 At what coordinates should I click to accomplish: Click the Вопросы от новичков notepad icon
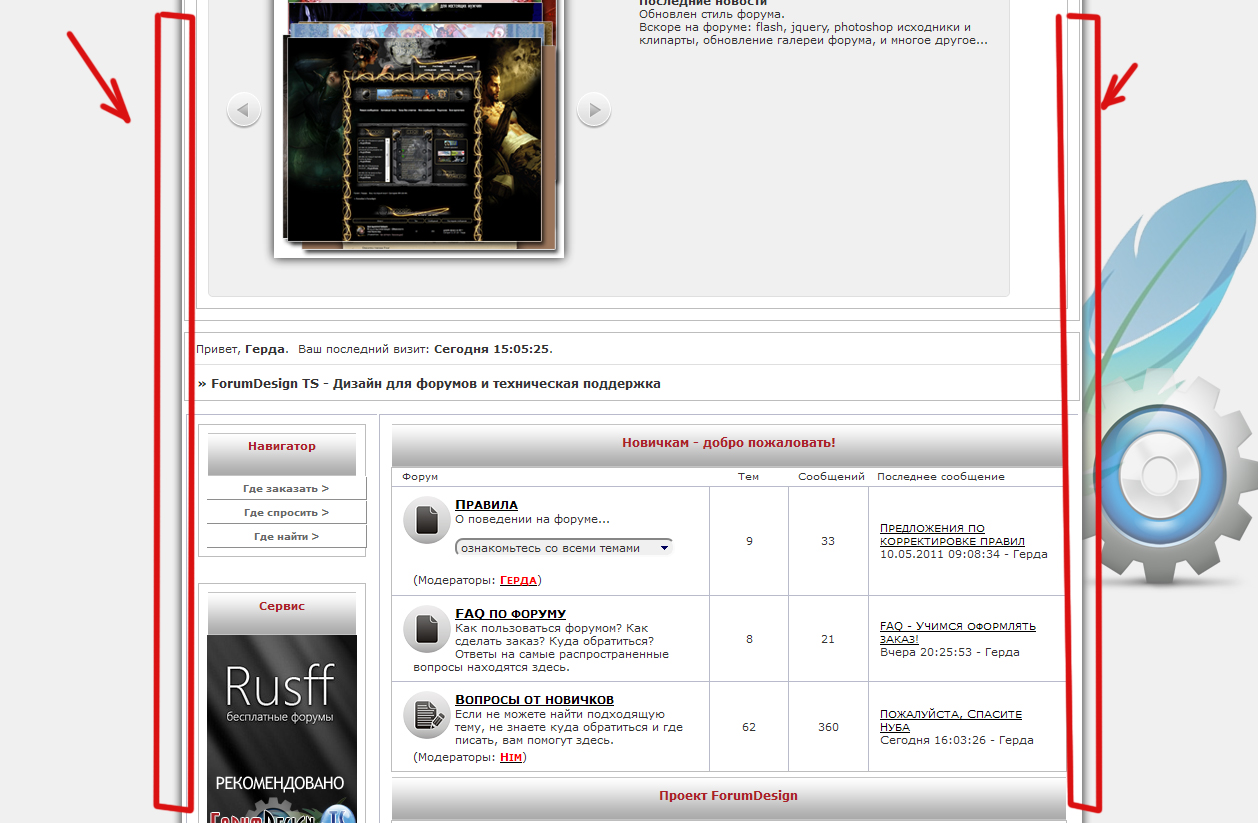tap(426, 715)
